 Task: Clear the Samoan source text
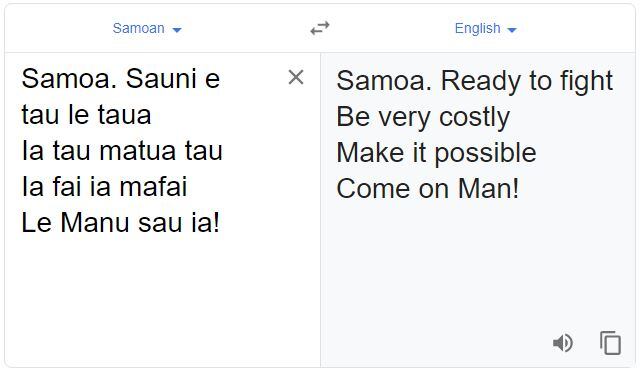click(x=296, y=77)
